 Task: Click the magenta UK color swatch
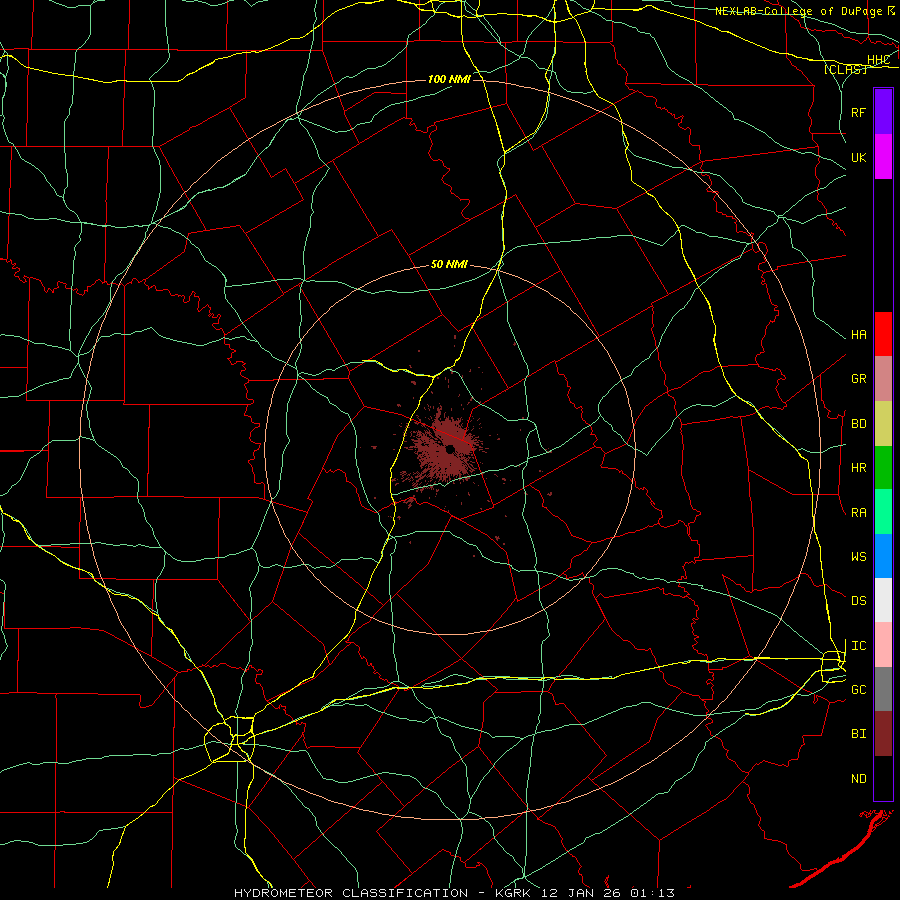883,157
